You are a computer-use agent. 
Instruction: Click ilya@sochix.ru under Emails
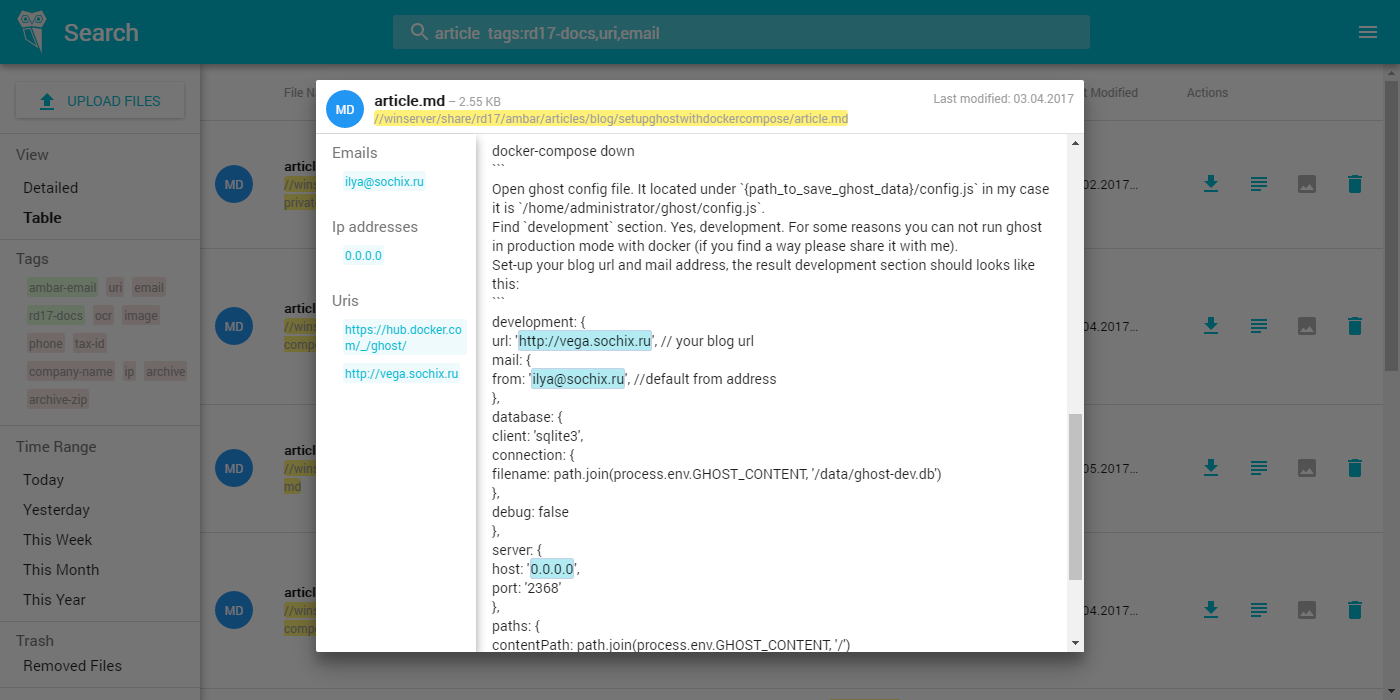[x=384, y=182]
